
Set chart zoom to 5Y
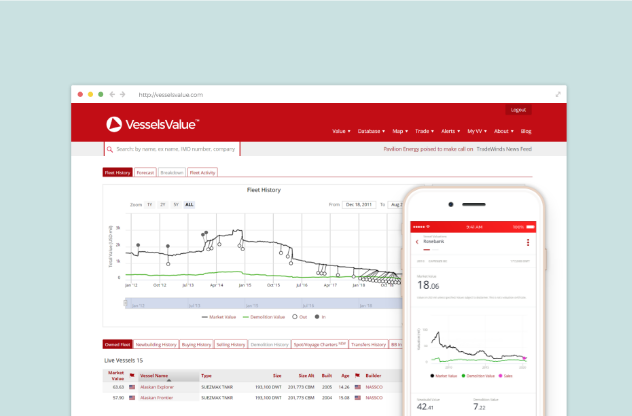click(176, 205)
